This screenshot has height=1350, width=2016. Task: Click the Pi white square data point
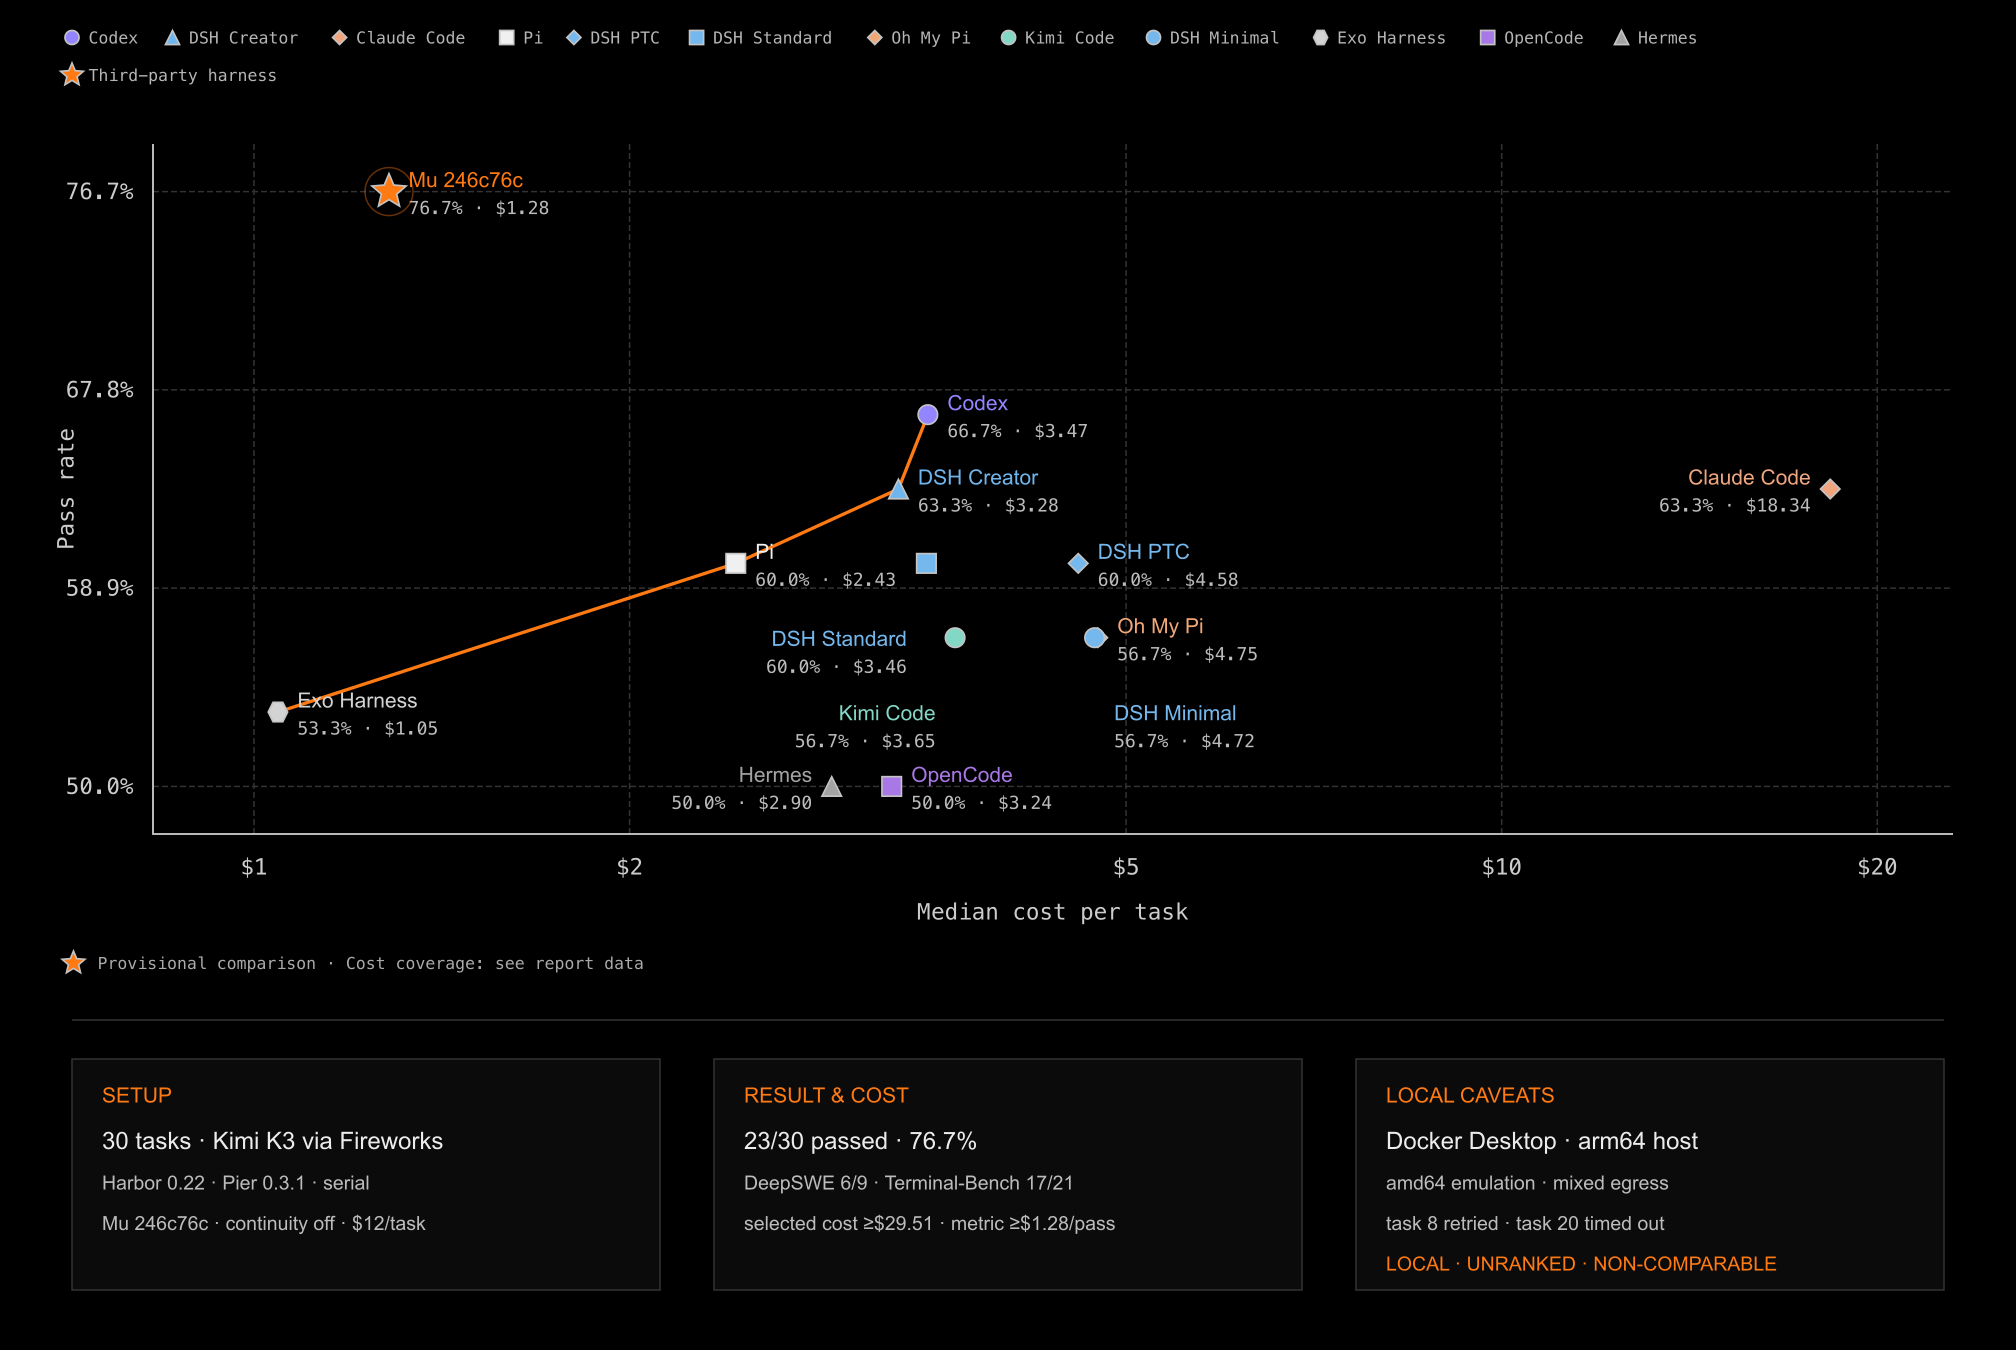(x=736, y=563)
